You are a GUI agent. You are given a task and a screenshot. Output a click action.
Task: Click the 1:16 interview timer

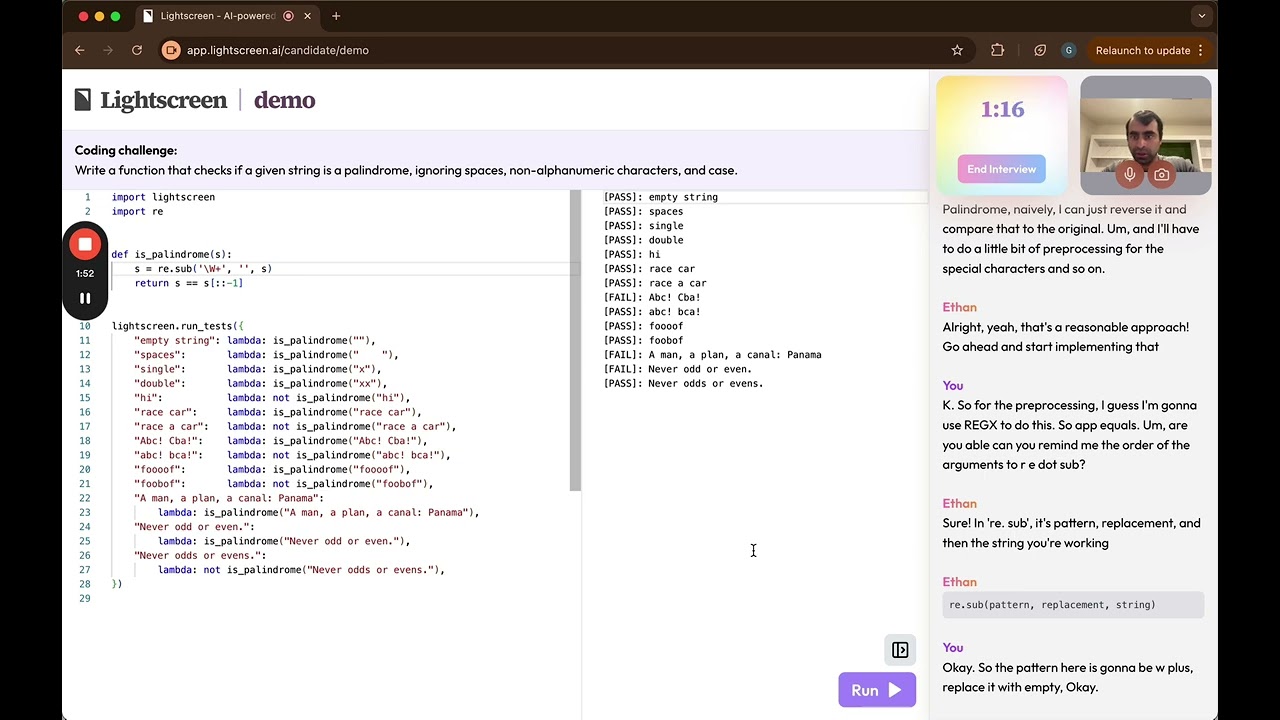pos(1002,110)
